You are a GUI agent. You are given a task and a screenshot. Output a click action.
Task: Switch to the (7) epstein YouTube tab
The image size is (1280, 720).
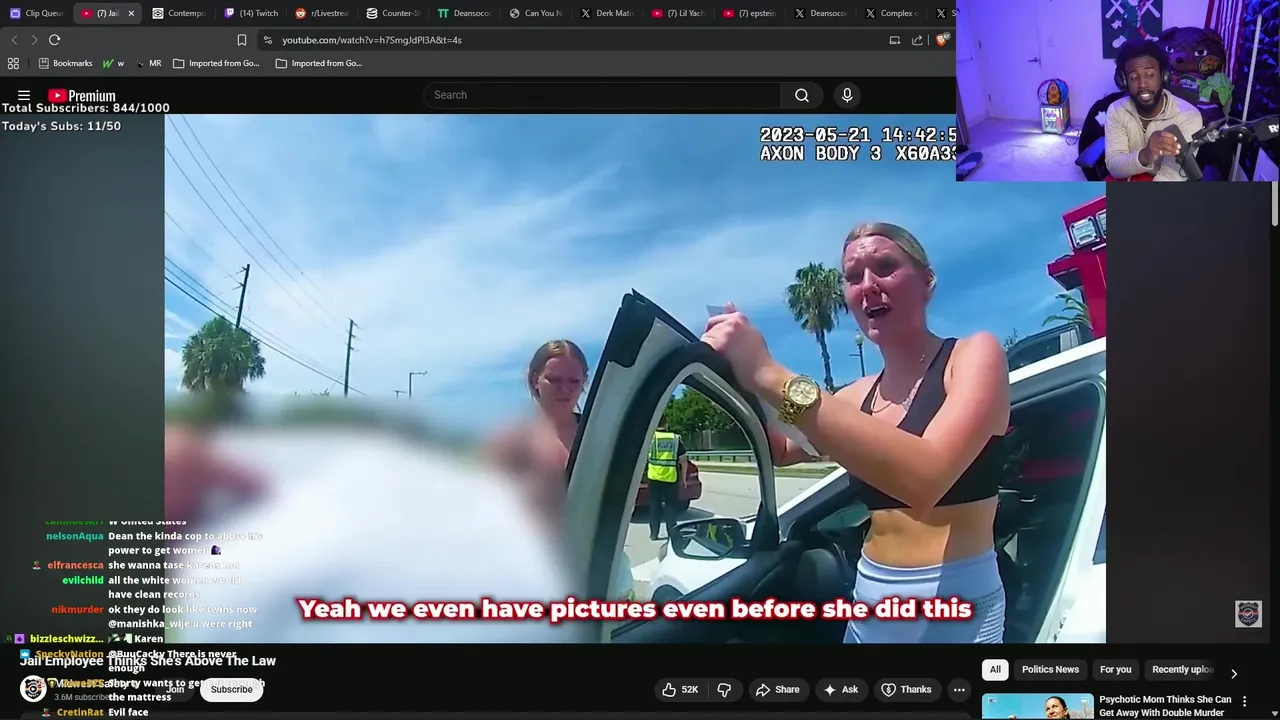tap(750, 13)
